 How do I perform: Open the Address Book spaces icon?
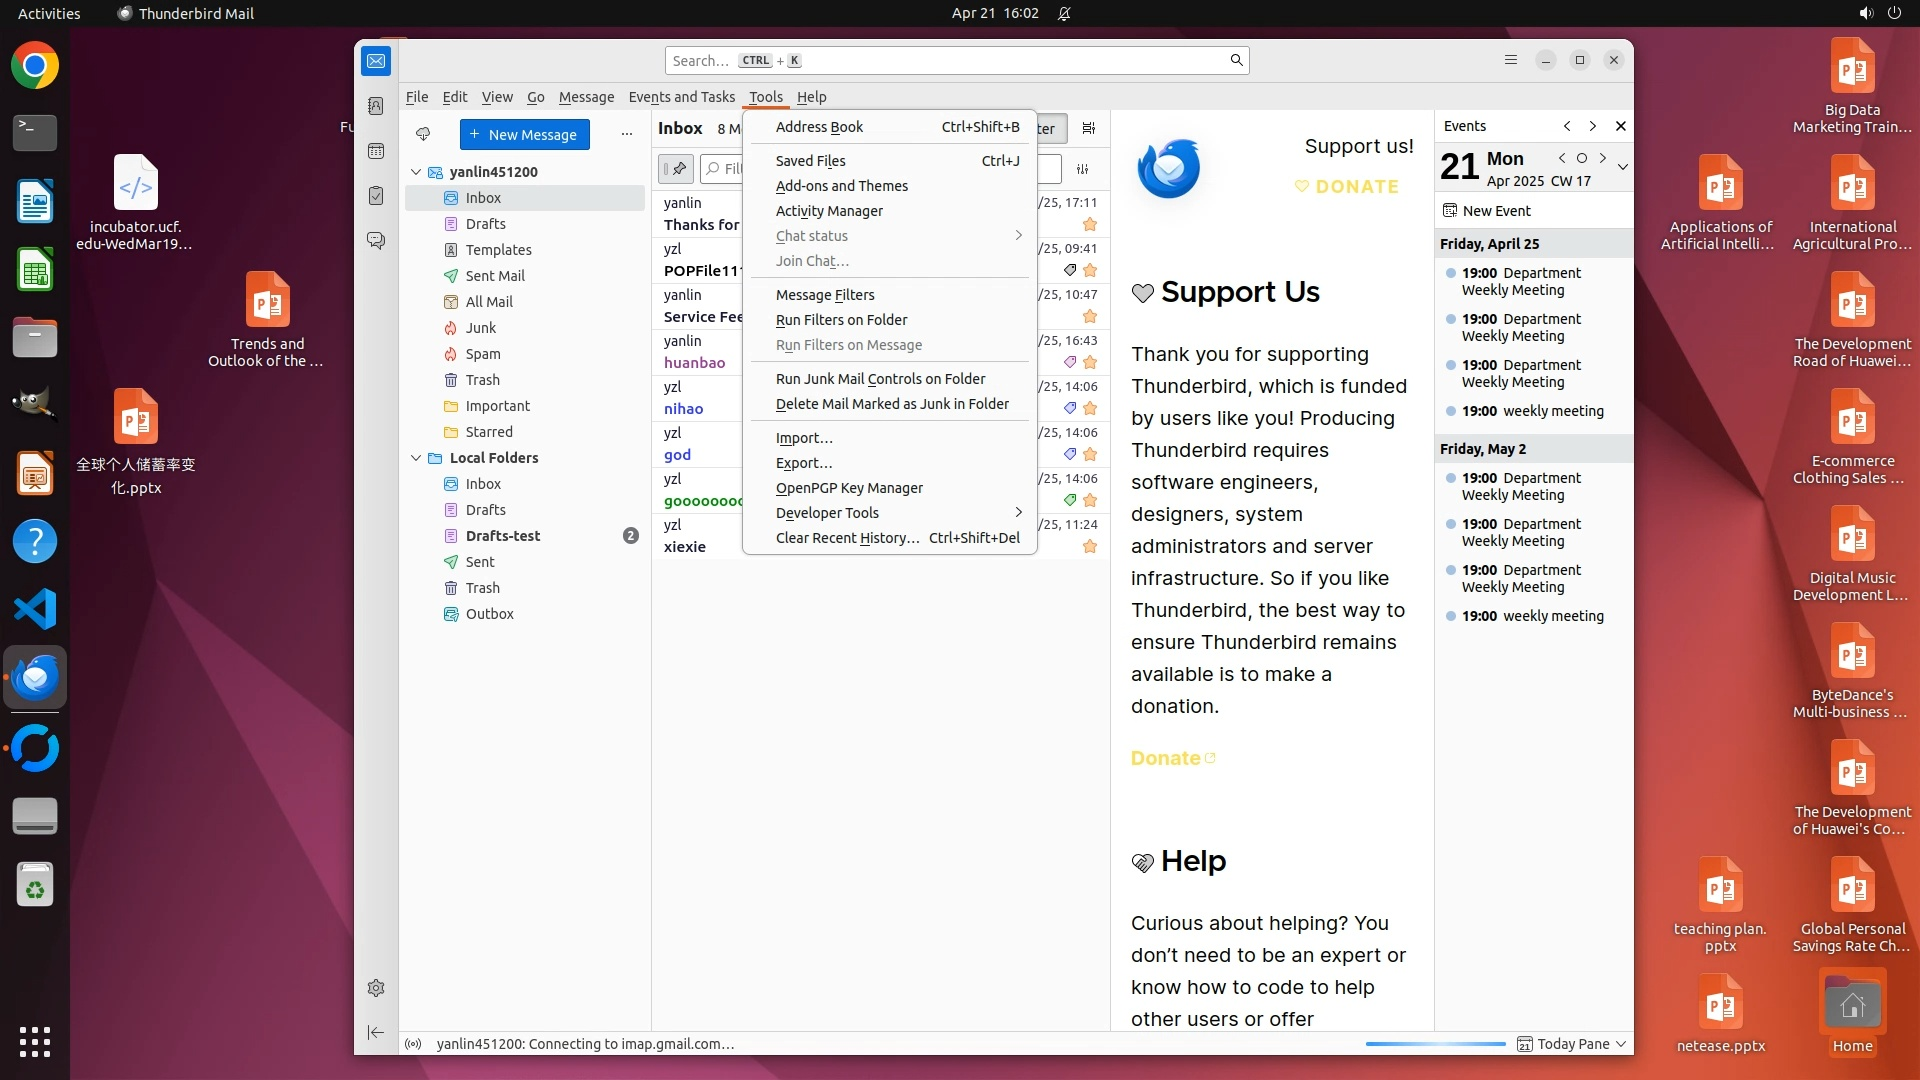[376, 106]
